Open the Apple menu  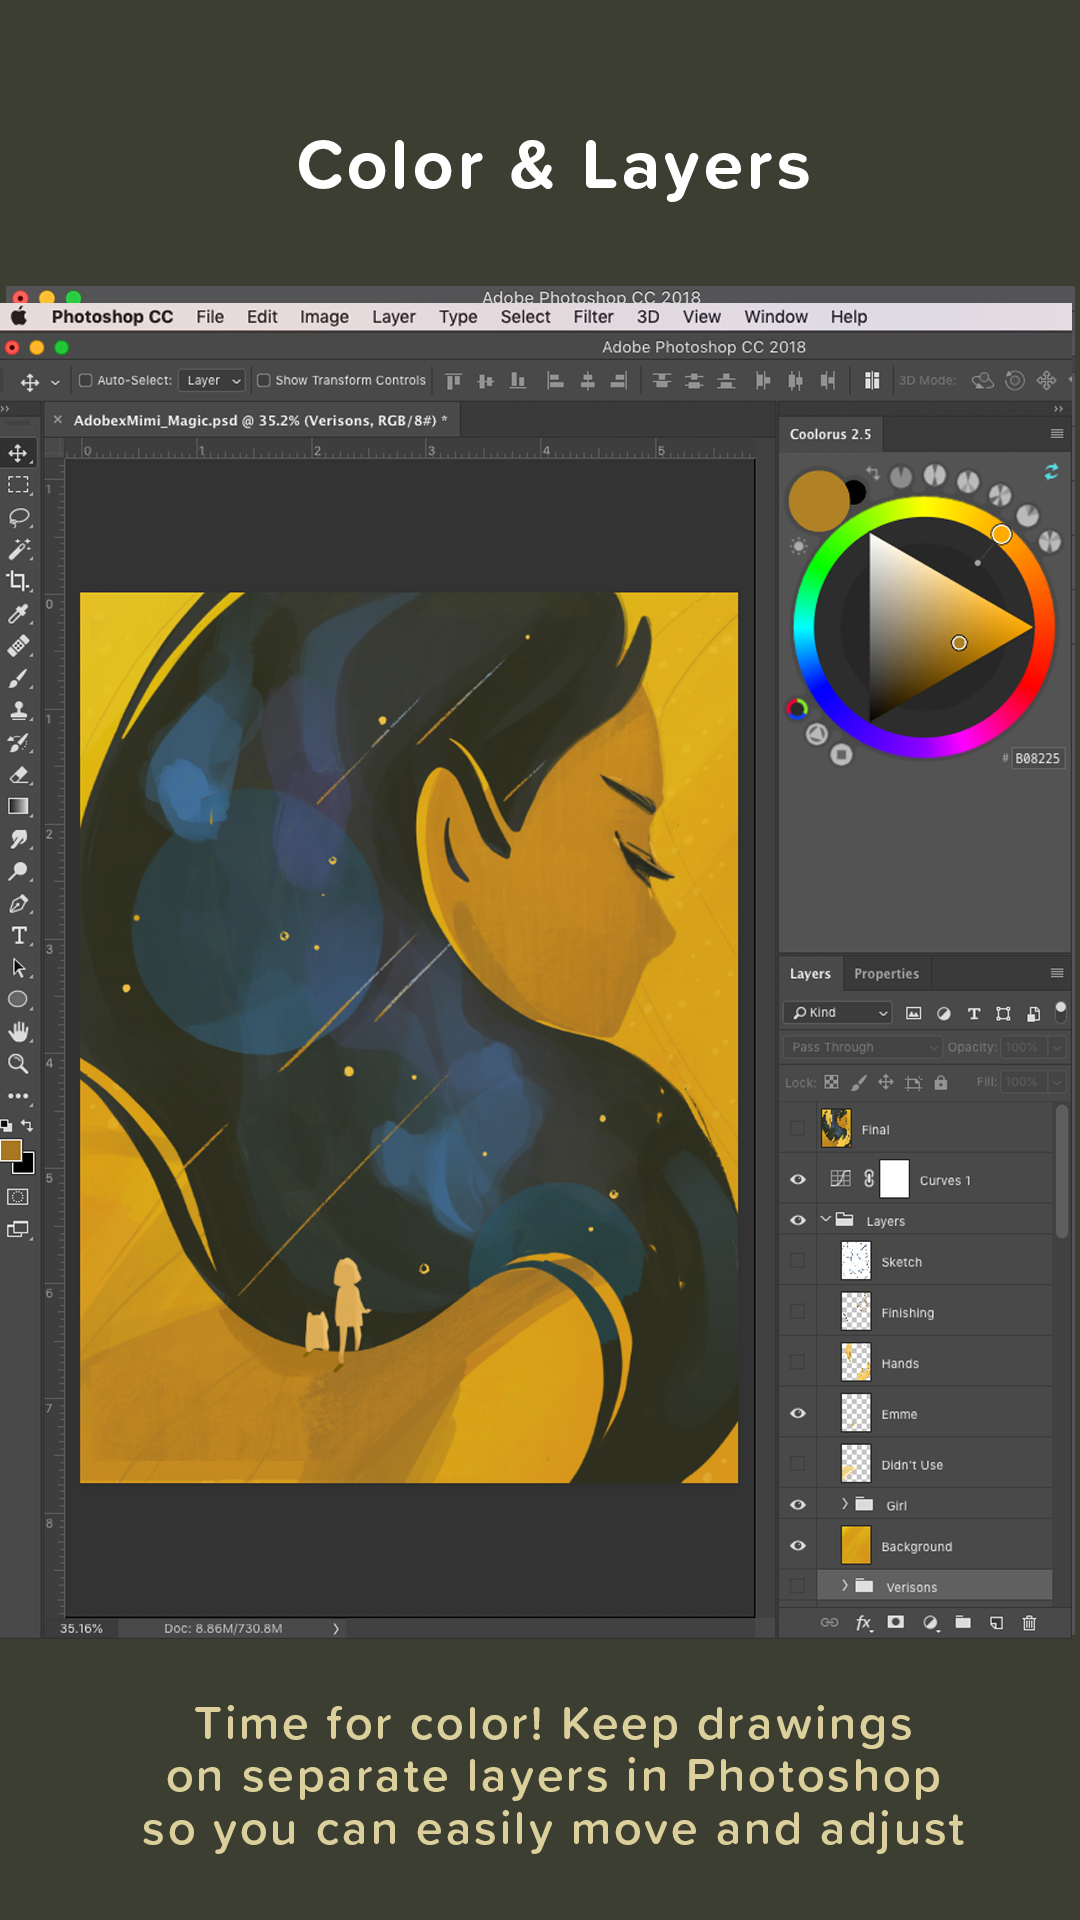[x=19, y=317]
